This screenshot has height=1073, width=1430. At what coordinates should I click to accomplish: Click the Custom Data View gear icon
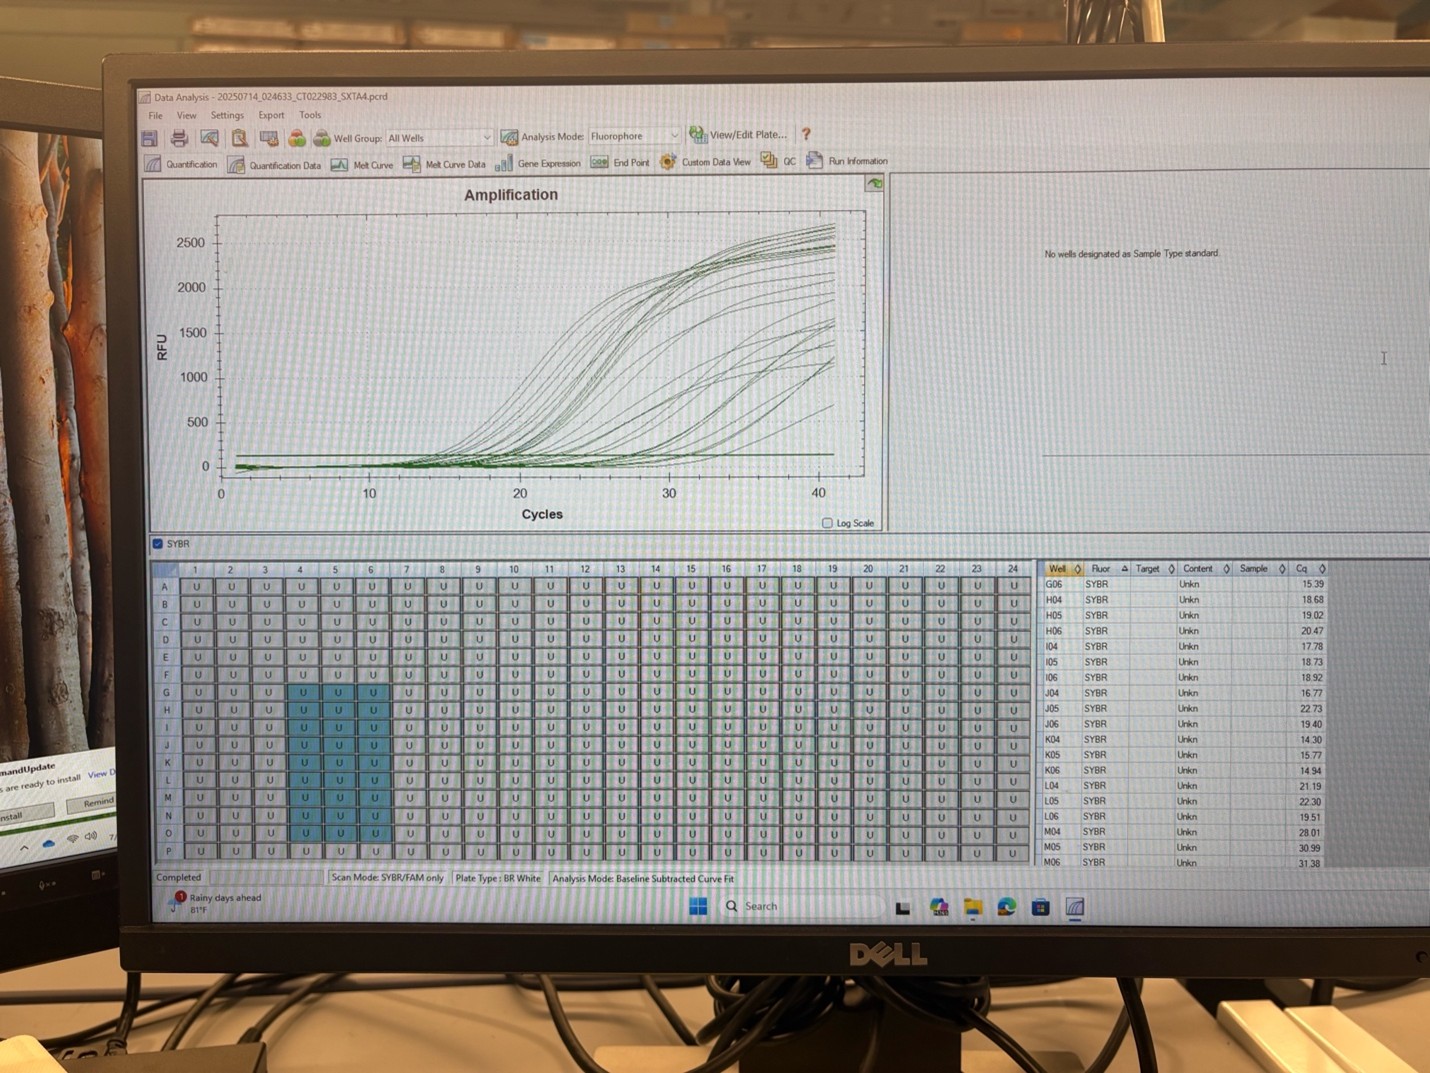click(x=668, y=162)
